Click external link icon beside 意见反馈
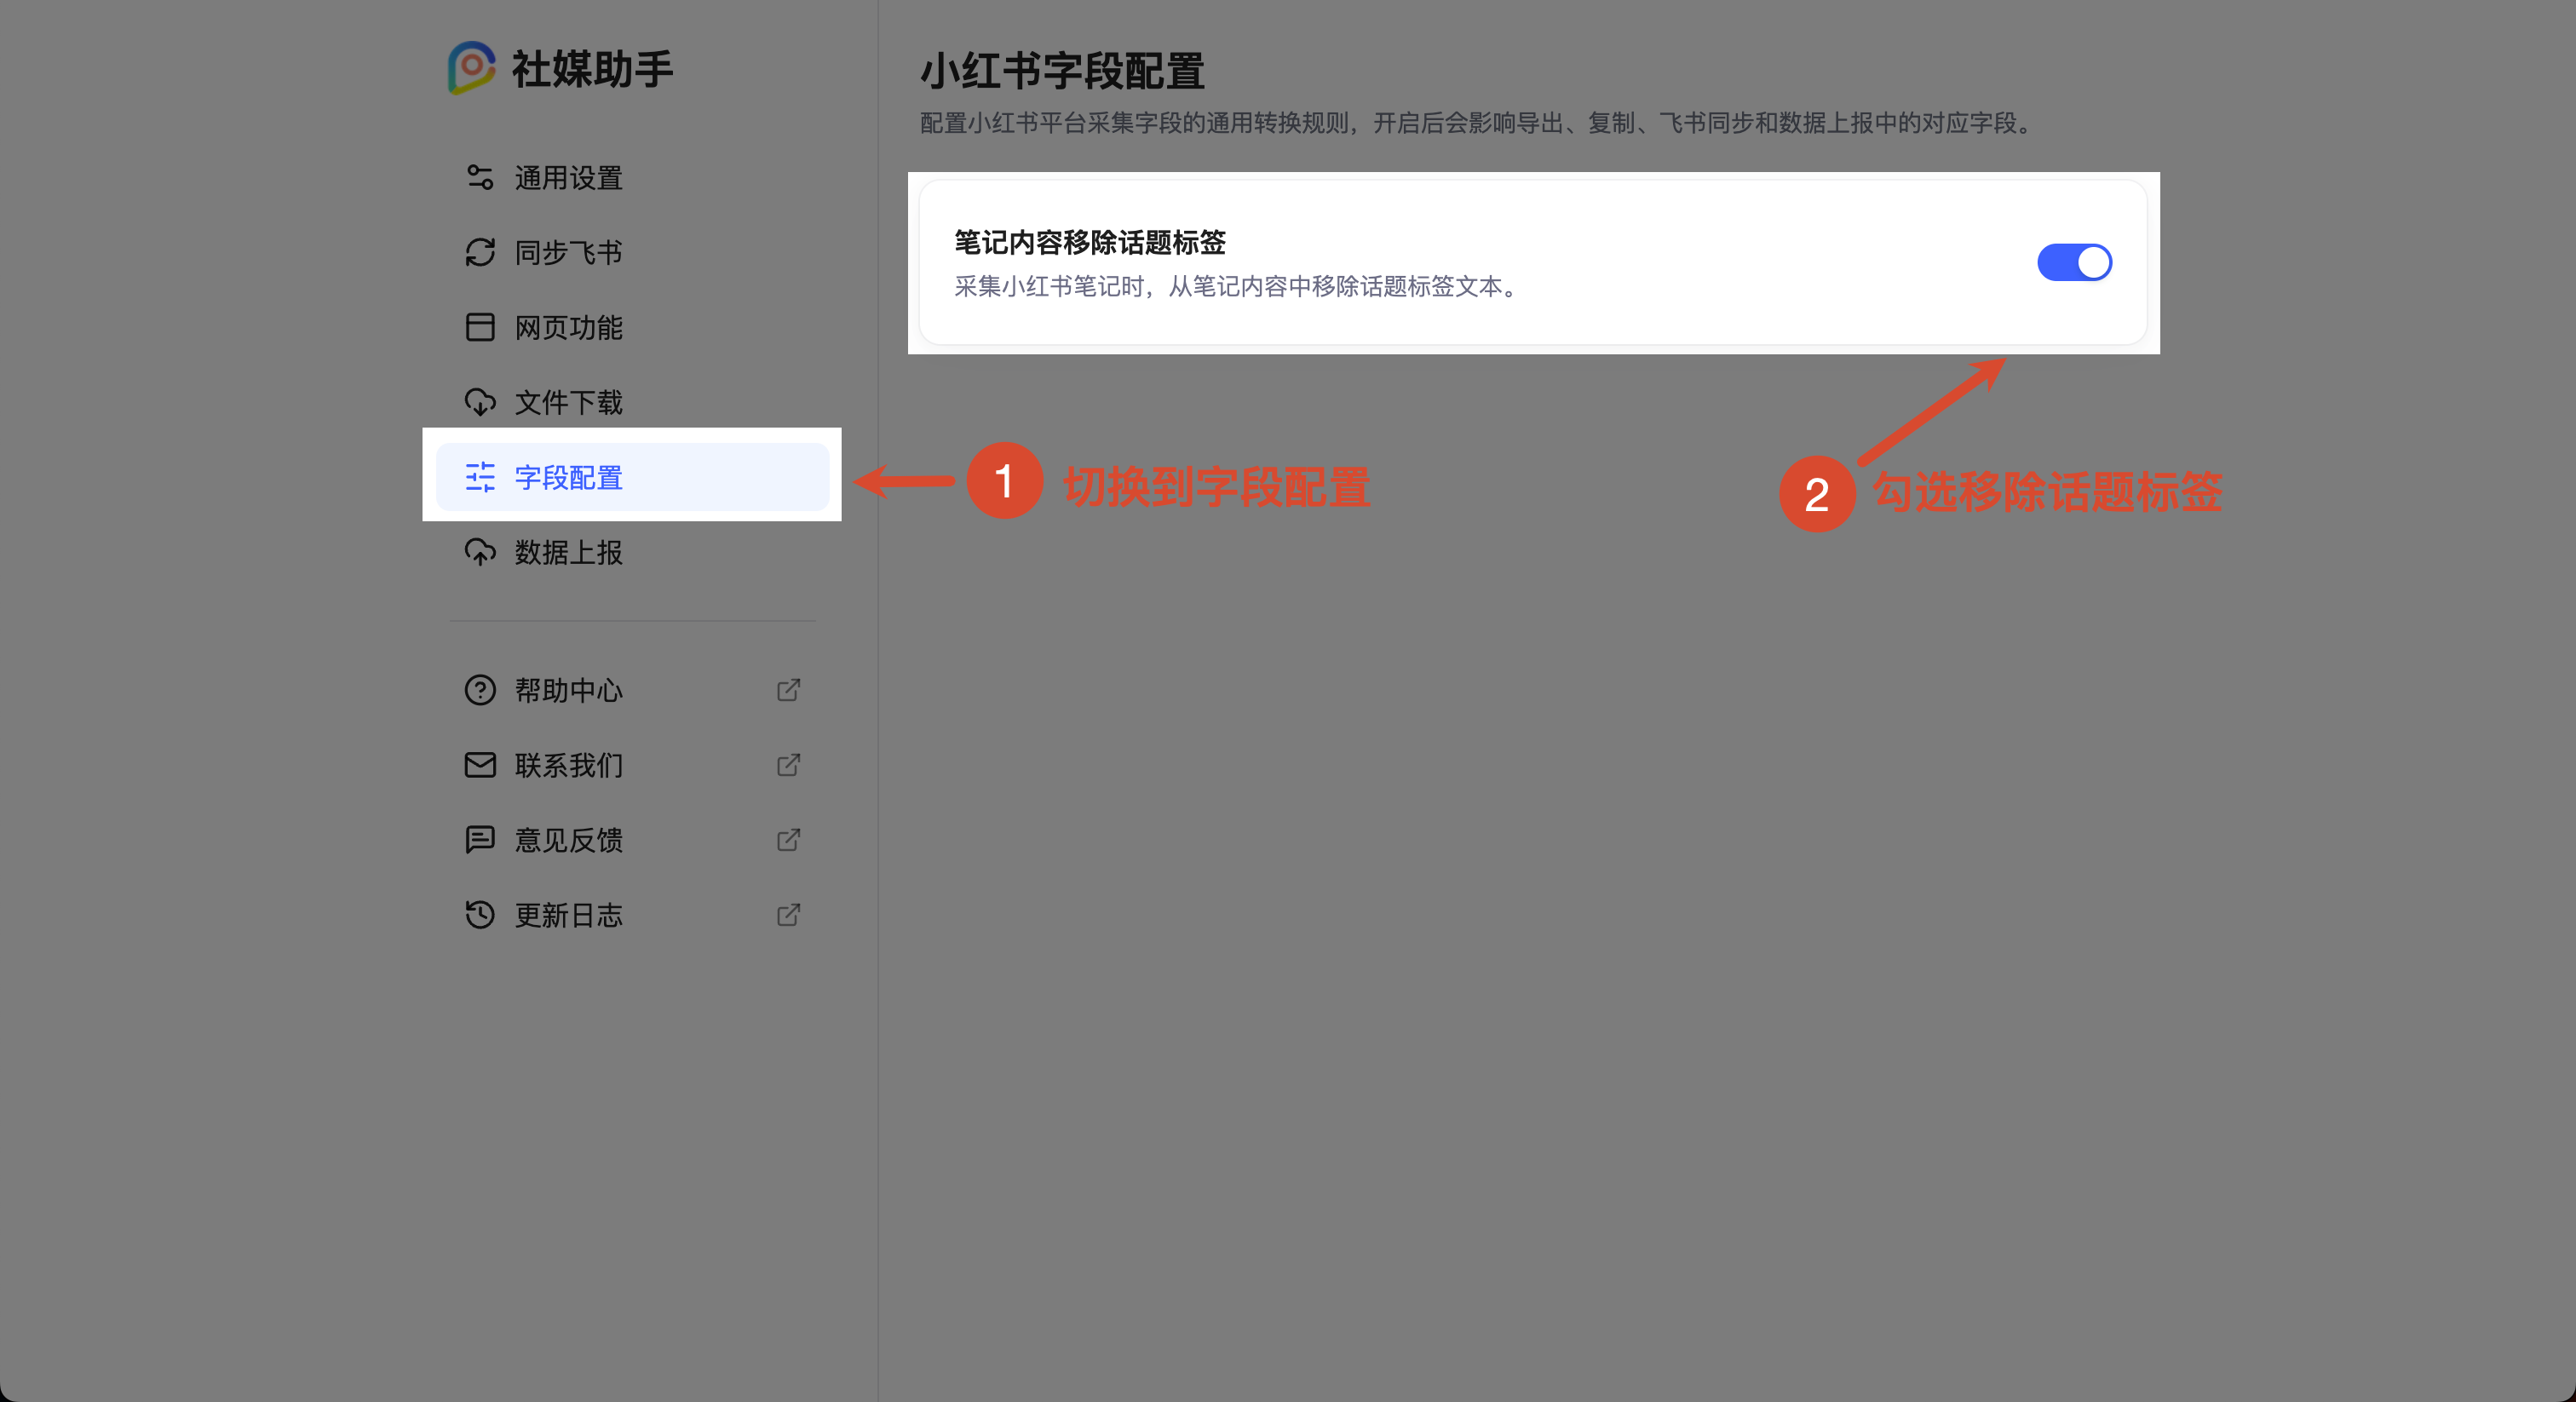The height and width of the screenshot is (1402, 2576). click(x=788, y=840)
